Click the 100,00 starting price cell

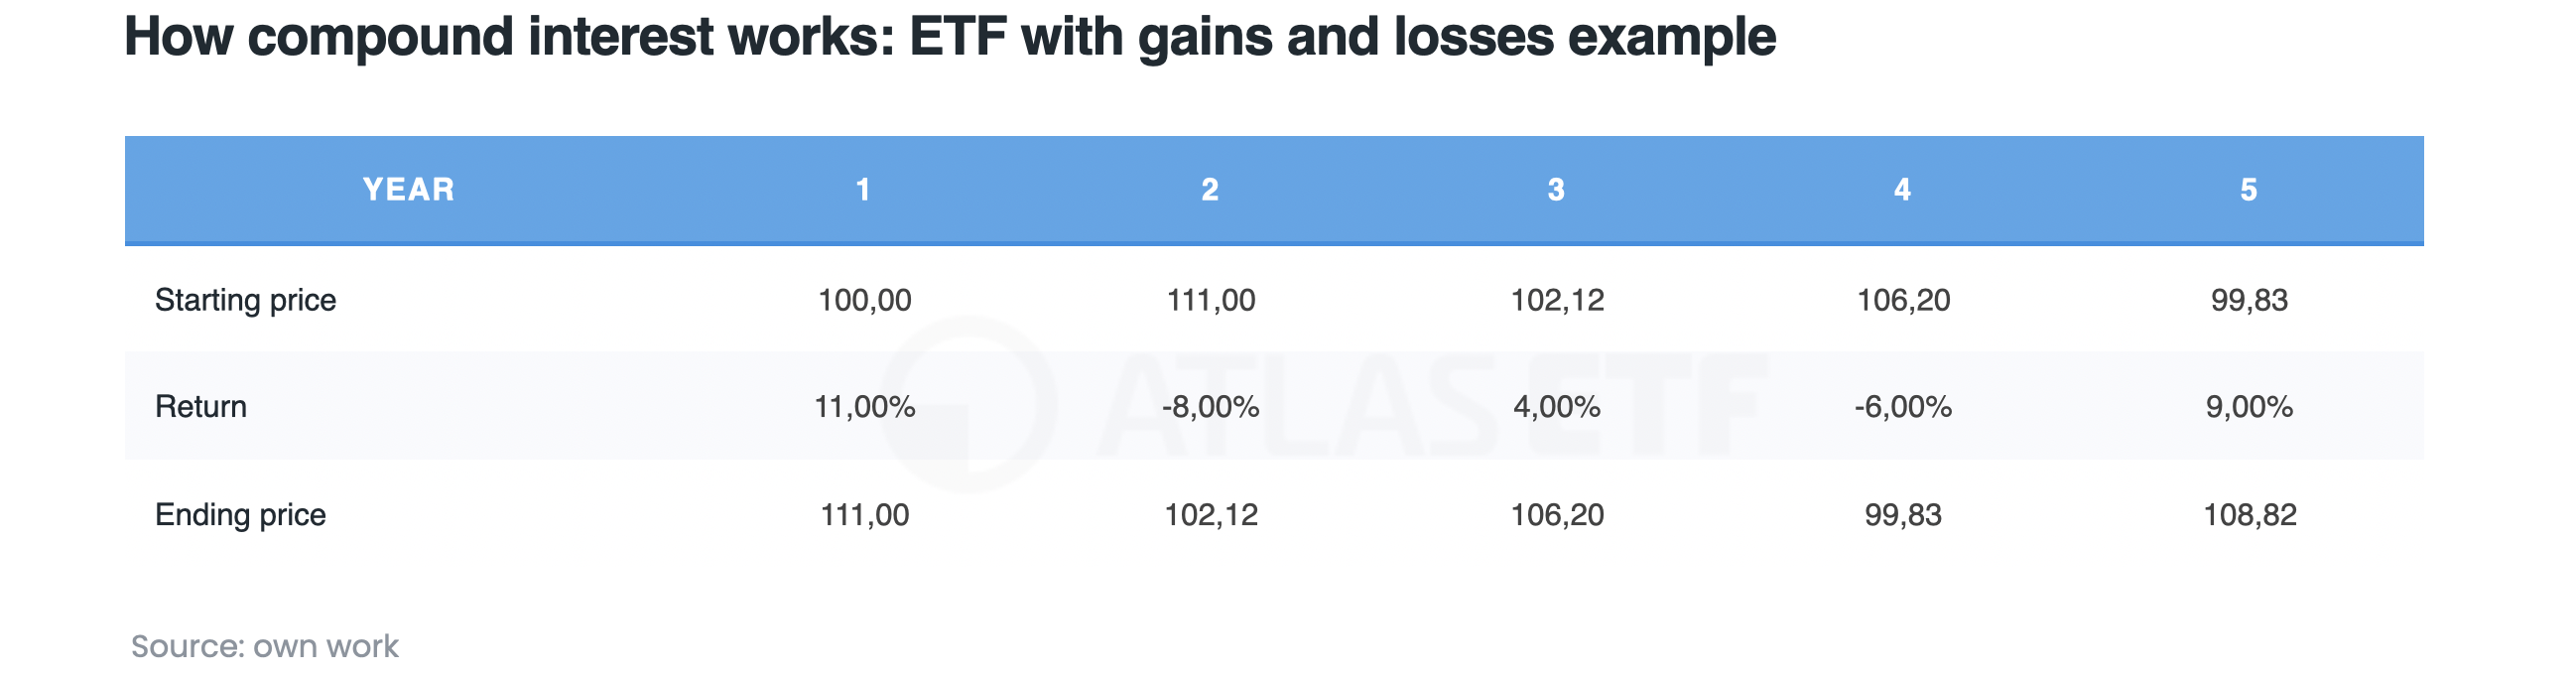coord(864,300)
